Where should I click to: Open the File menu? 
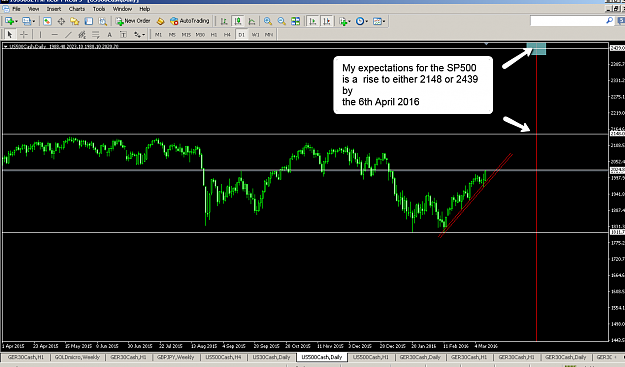(x=16, y=9)
